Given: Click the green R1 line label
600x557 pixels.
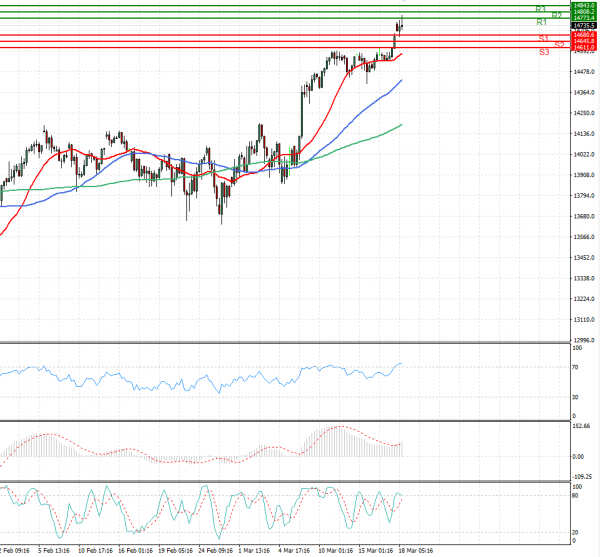Looking at the screenshot, I should coord(541,22).
